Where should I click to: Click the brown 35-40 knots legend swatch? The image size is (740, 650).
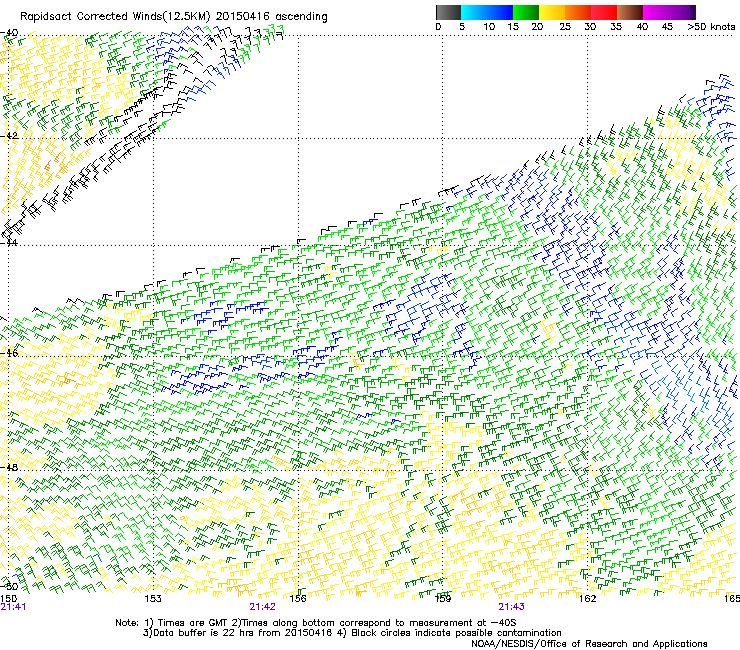630,12
